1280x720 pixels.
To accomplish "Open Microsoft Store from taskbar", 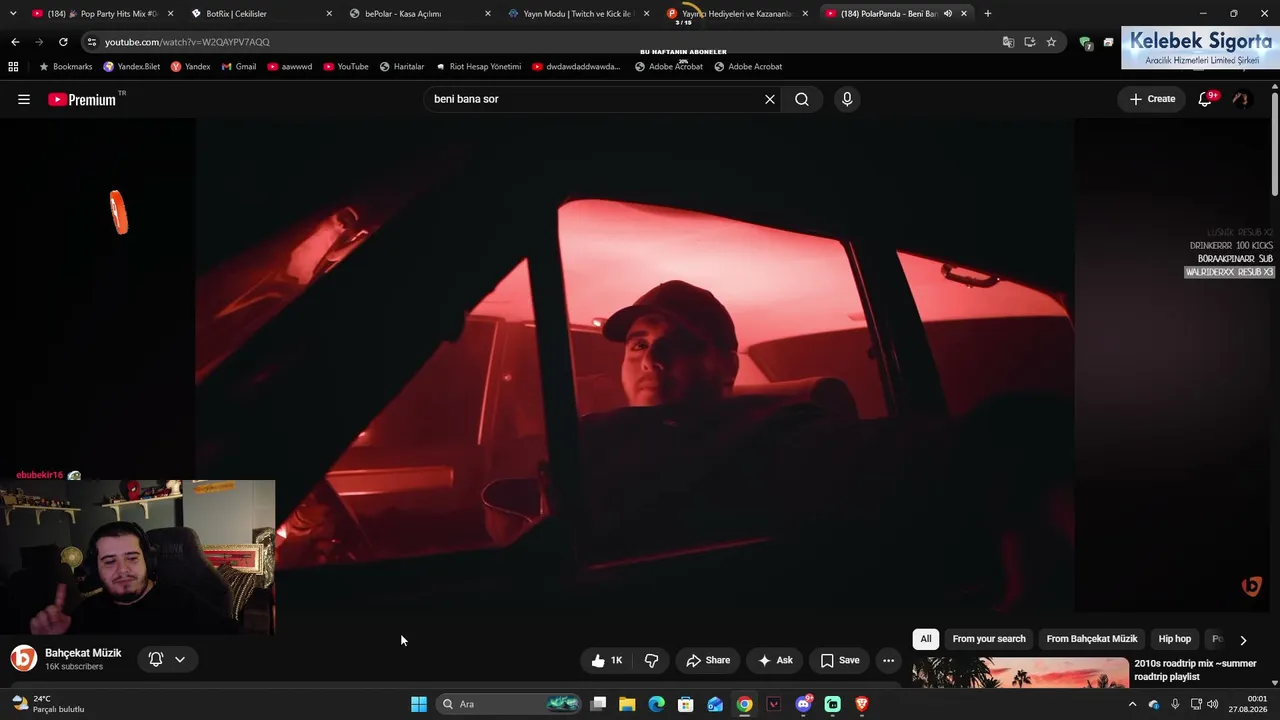I will pos(686,704).
